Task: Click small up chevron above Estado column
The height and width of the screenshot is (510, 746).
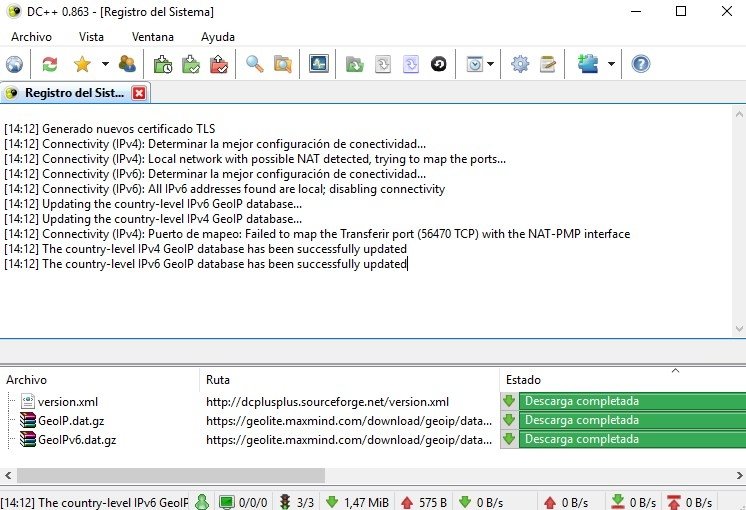Action: pos(675,371)
